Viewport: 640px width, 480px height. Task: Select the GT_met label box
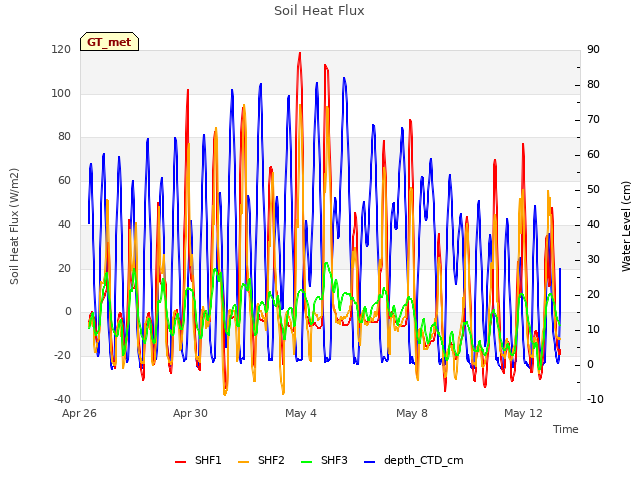109,42
